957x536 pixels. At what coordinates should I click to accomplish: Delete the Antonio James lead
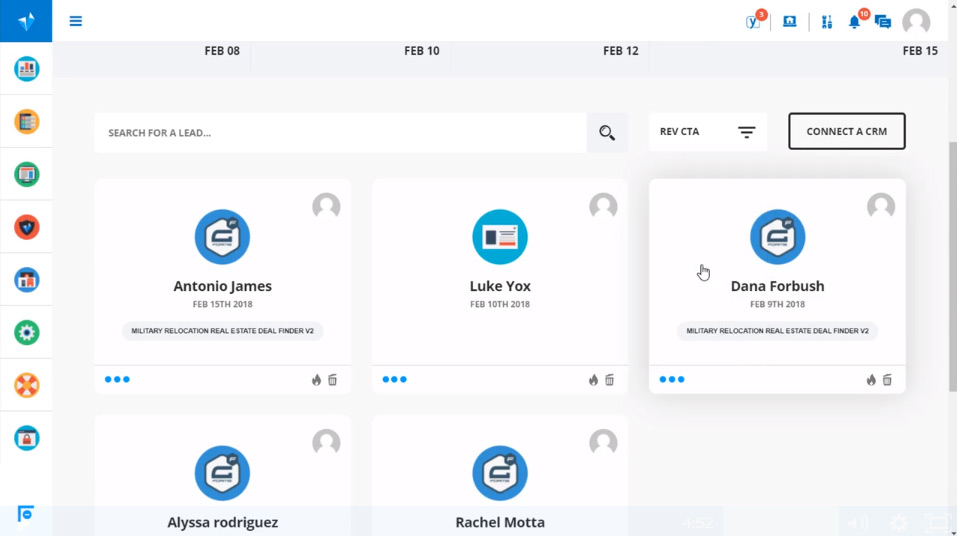point(333,380)
